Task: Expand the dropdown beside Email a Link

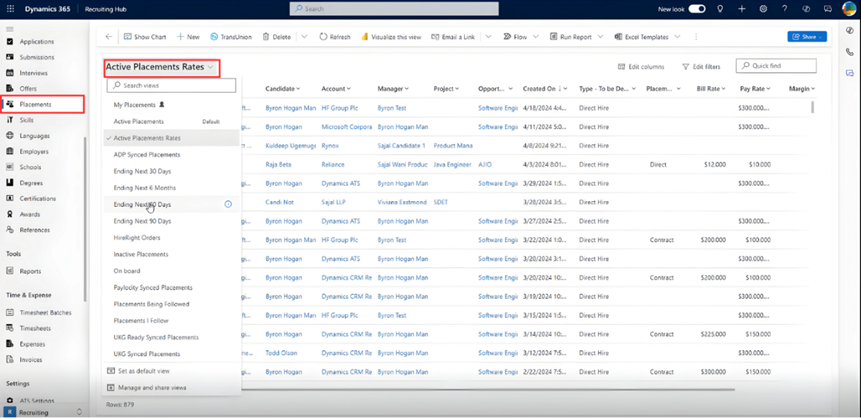Action: pyautogui.click(x=488, y=37)
